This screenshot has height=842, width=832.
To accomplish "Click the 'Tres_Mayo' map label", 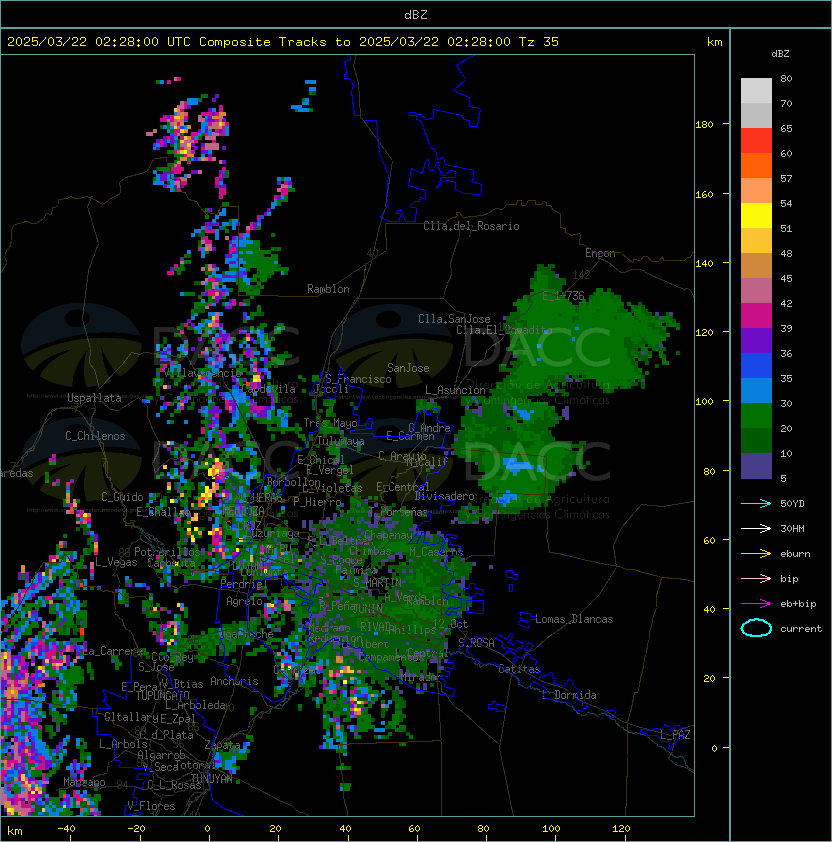I will pos(330,423).
